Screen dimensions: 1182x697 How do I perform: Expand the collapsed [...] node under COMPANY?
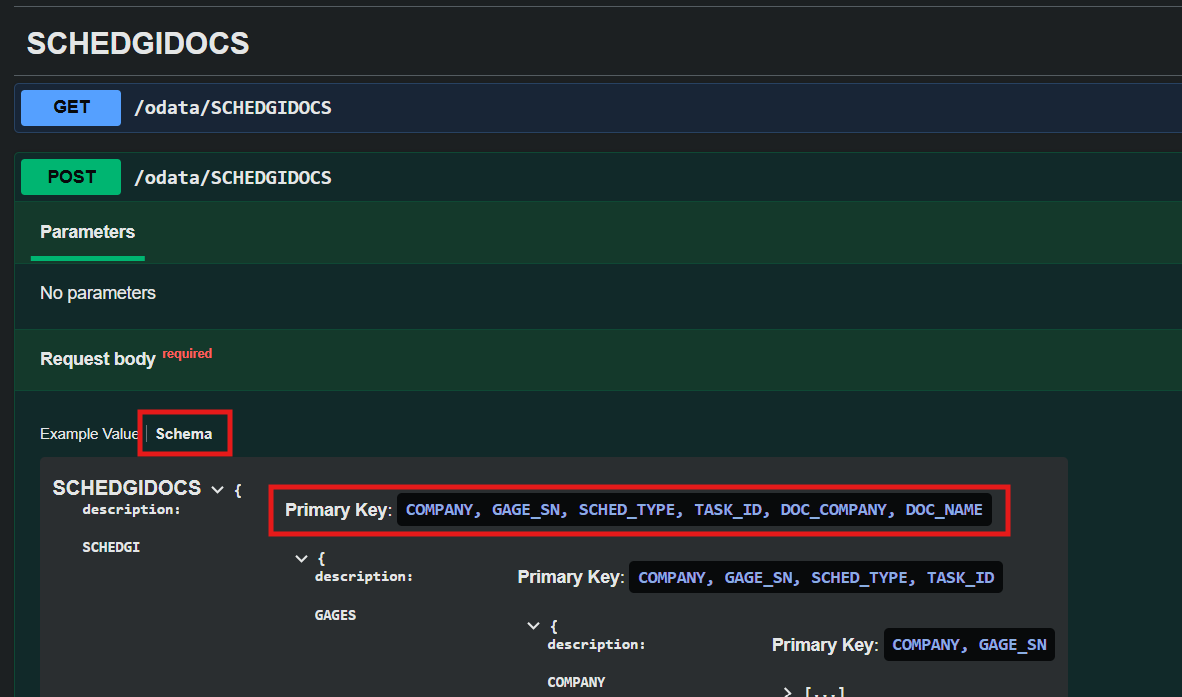(x=788, y=692)
